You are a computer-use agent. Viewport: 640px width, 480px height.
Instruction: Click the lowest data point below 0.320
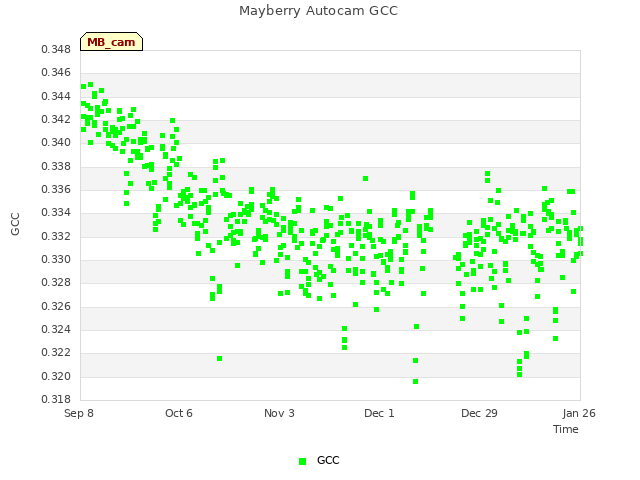click(x=416, y=382)
